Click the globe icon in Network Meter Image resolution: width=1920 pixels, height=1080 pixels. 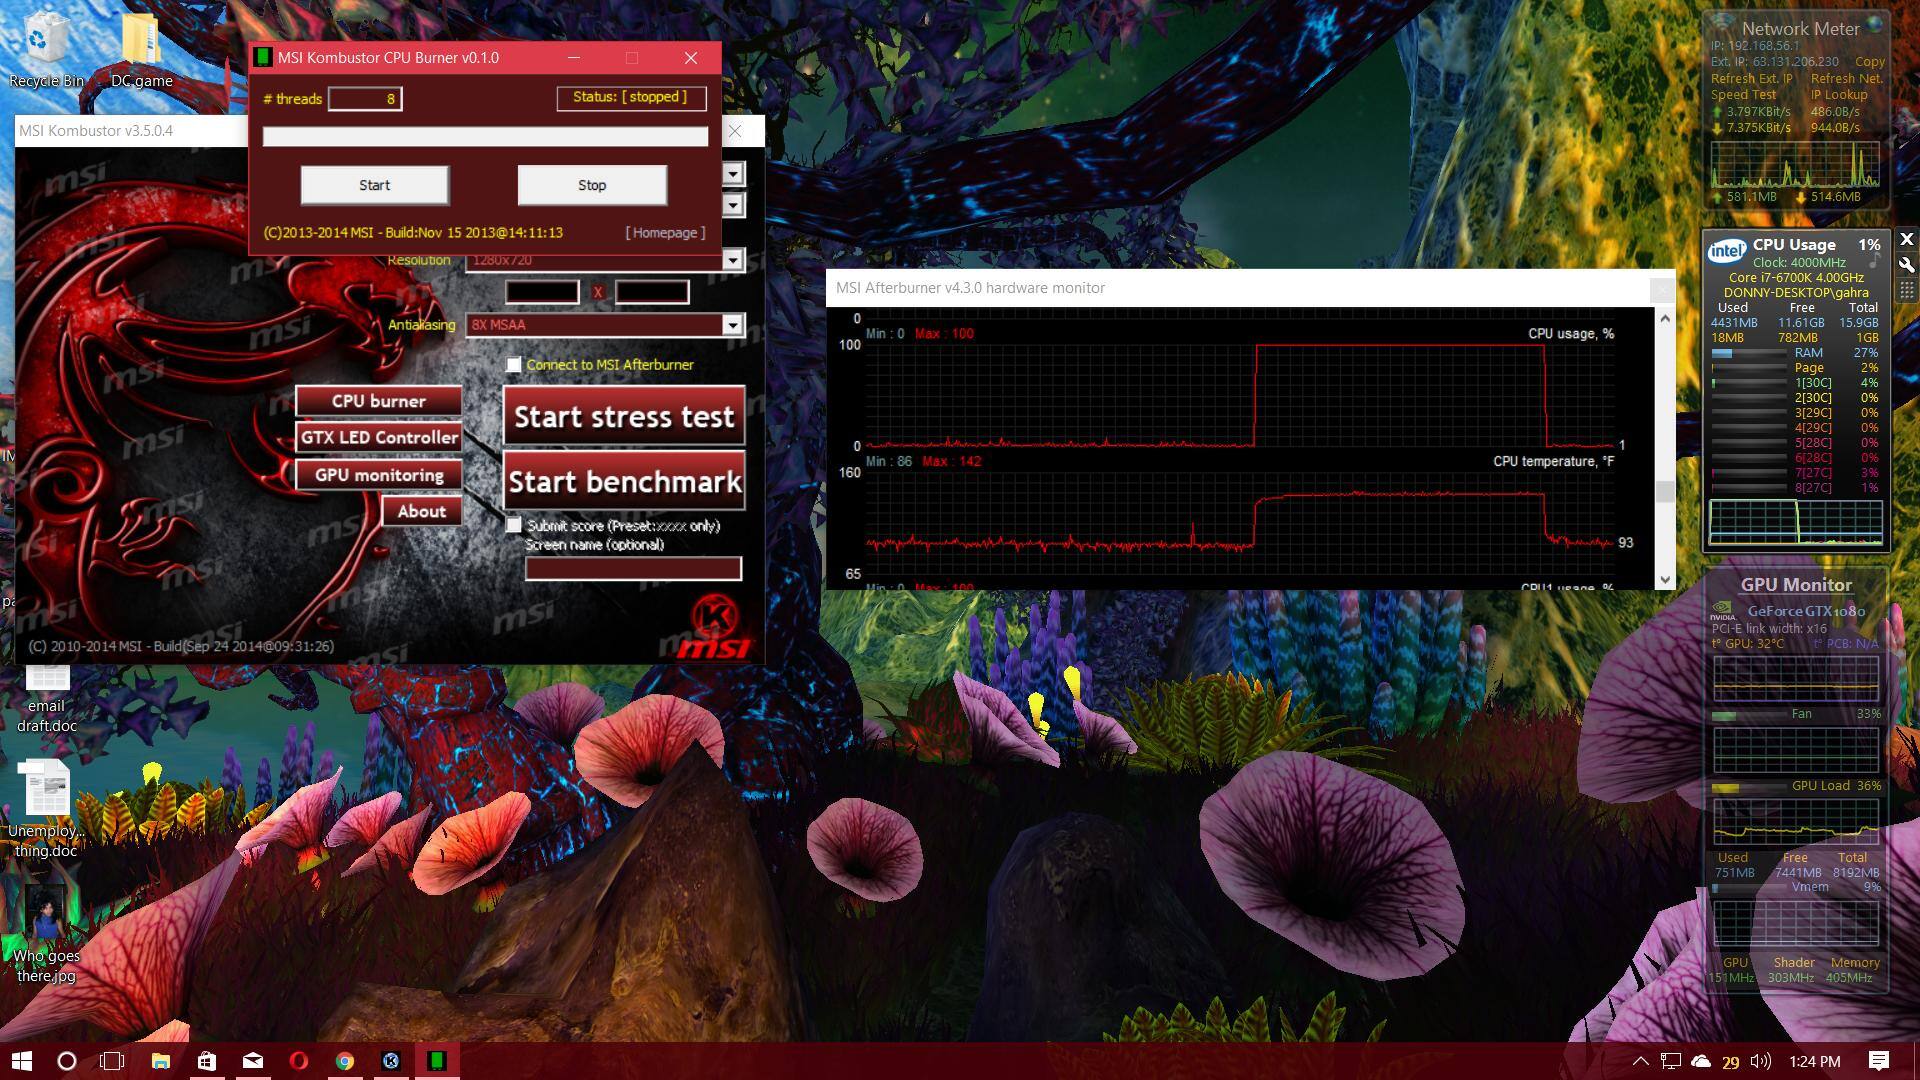(x=1875, y=24)
